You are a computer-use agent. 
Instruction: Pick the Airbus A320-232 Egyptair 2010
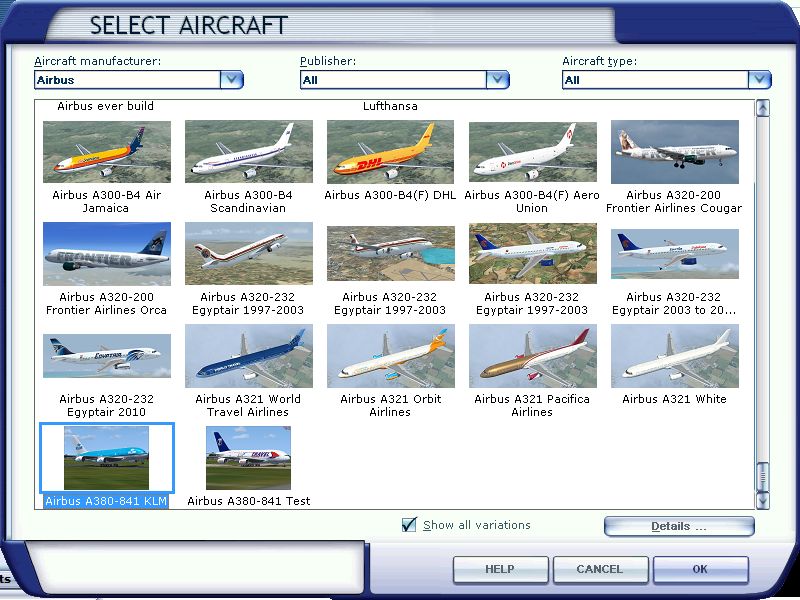click(x=107, y=356)
